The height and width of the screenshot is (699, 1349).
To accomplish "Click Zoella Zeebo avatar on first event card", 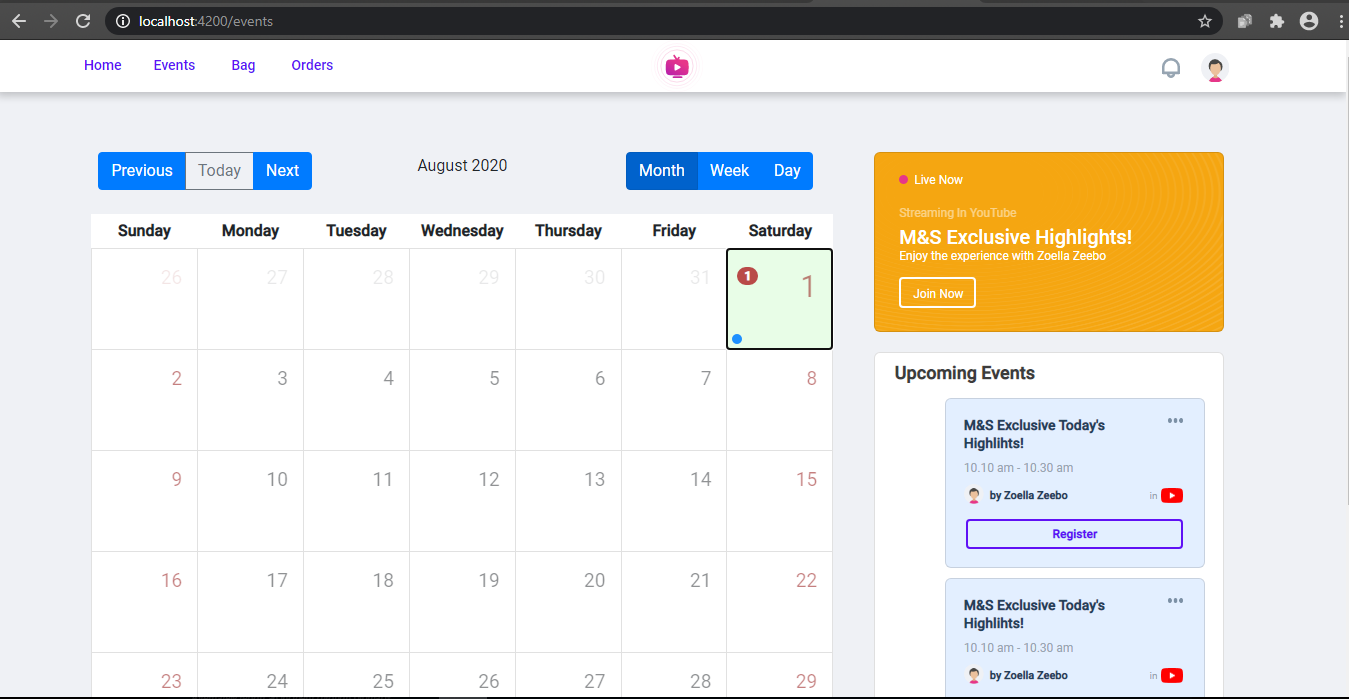I will pyautogui.click(x=974, y=495).
